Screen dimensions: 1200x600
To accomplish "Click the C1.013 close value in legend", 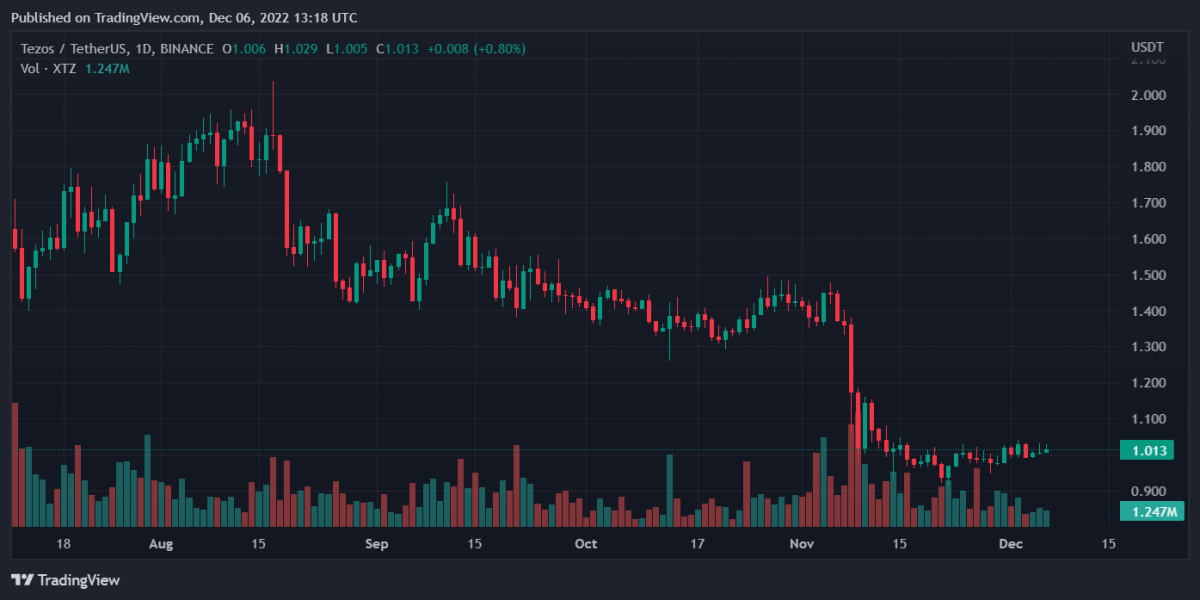I will point(396,49).
